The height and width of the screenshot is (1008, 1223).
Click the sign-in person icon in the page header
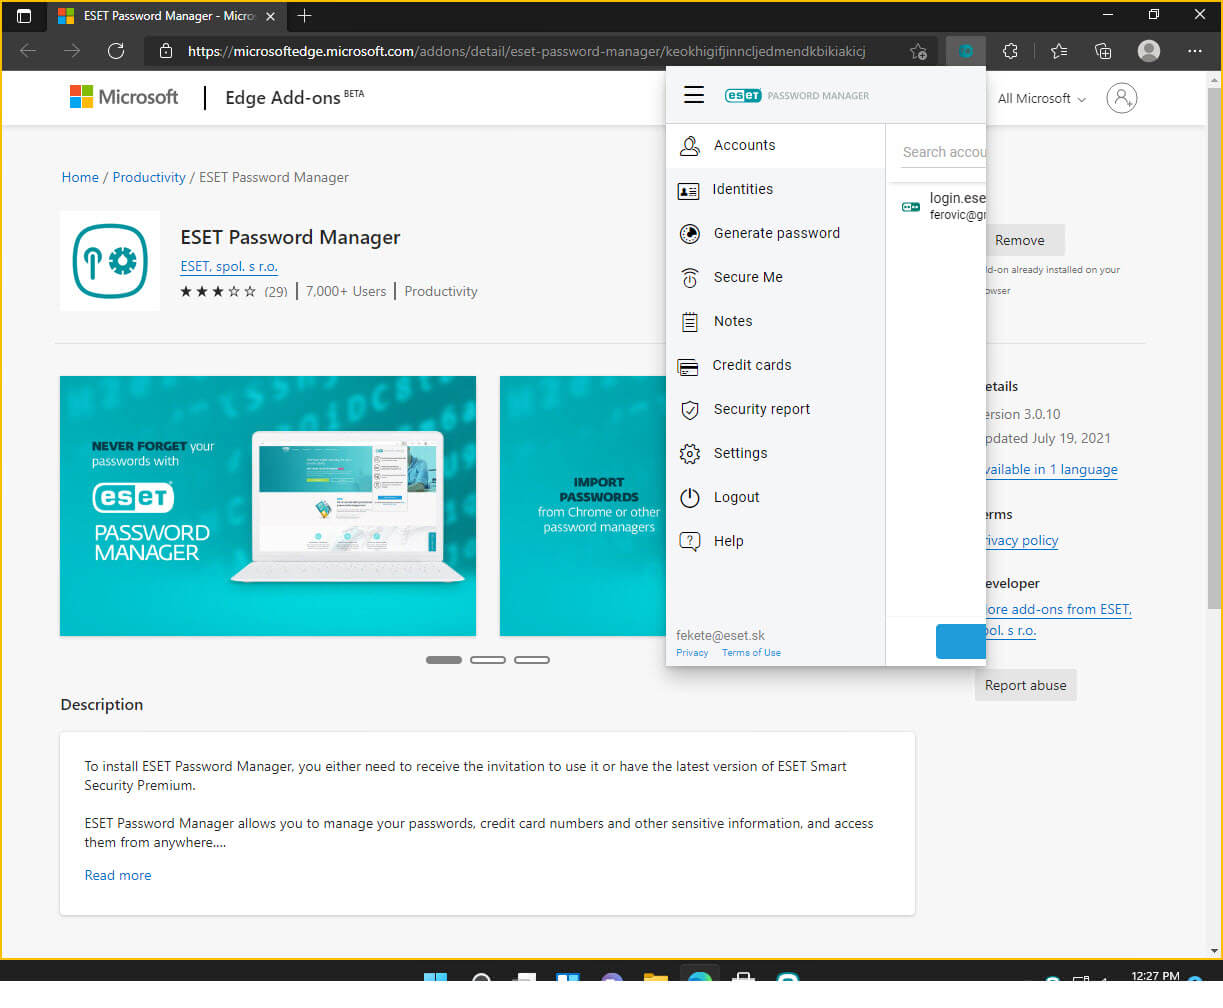(x=1122, y=98)
